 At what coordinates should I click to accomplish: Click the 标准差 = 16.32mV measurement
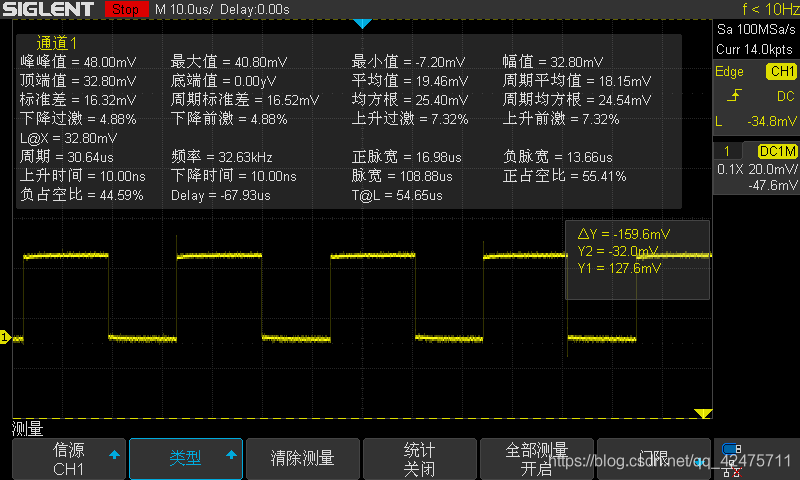coord(78,99)
